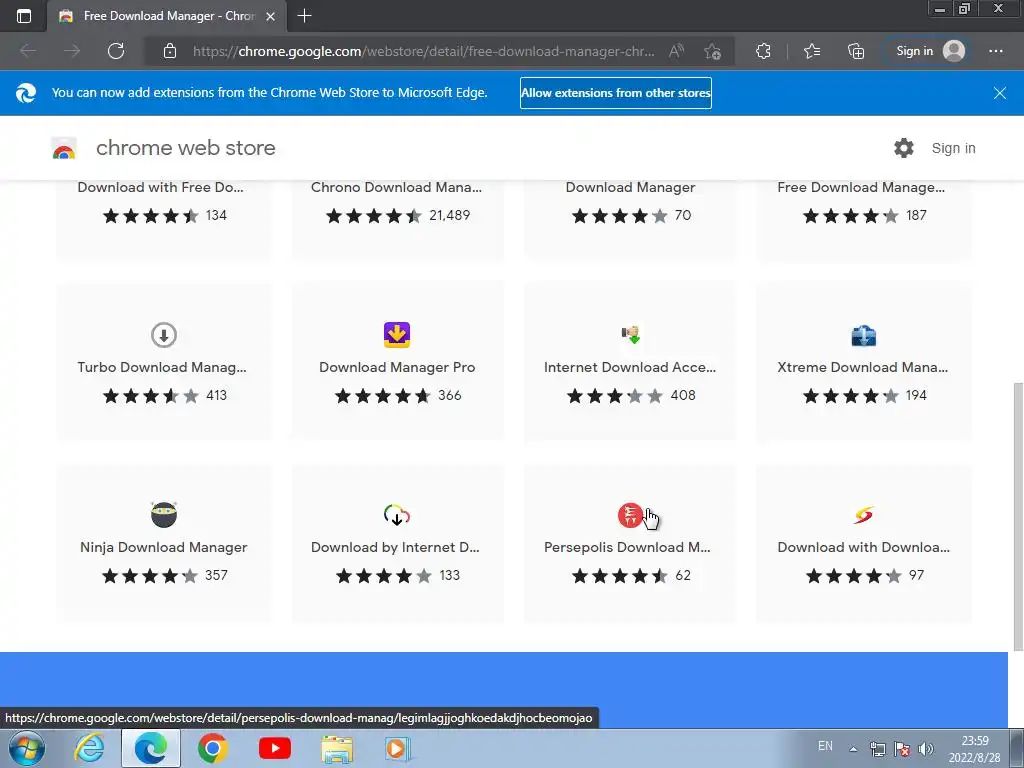Click the address bar URL field
Image resolution: width=1024 pixels, height=768 pixels.
click(423, 51)
